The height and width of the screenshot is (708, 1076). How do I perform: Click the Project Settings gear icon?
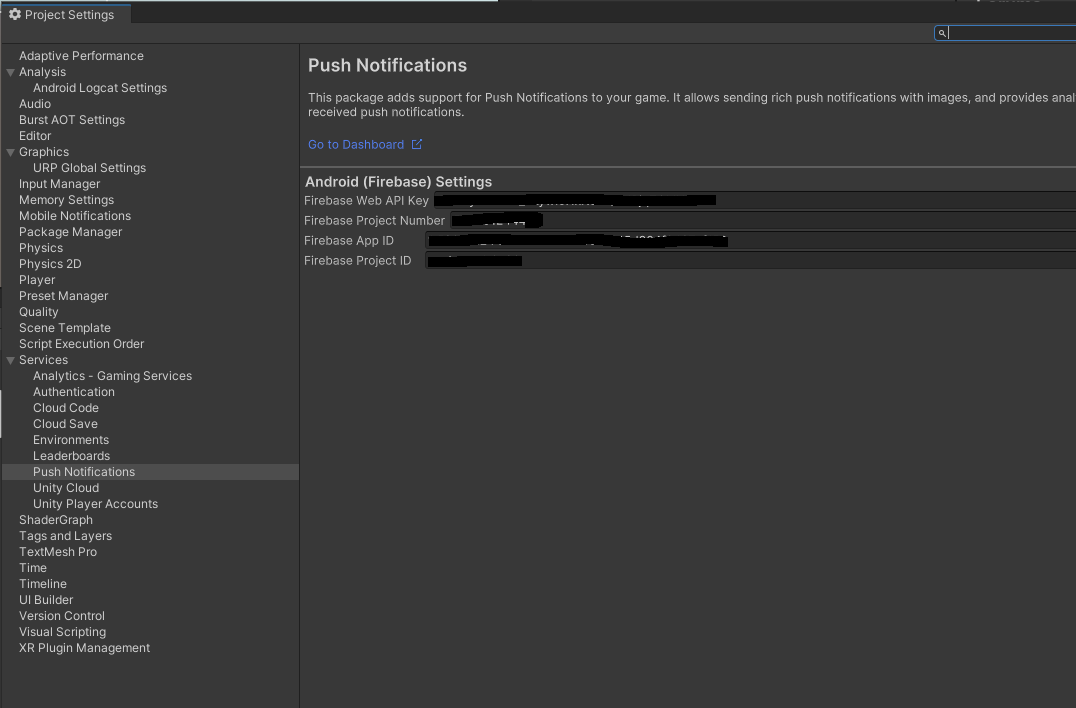point(15,14)
